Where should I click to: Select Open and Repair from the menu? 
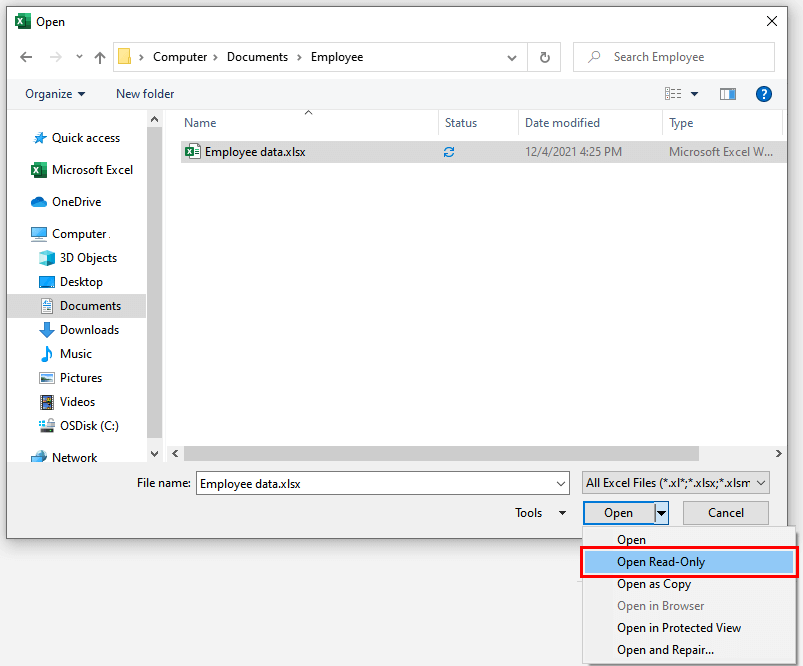coord(665,649)
